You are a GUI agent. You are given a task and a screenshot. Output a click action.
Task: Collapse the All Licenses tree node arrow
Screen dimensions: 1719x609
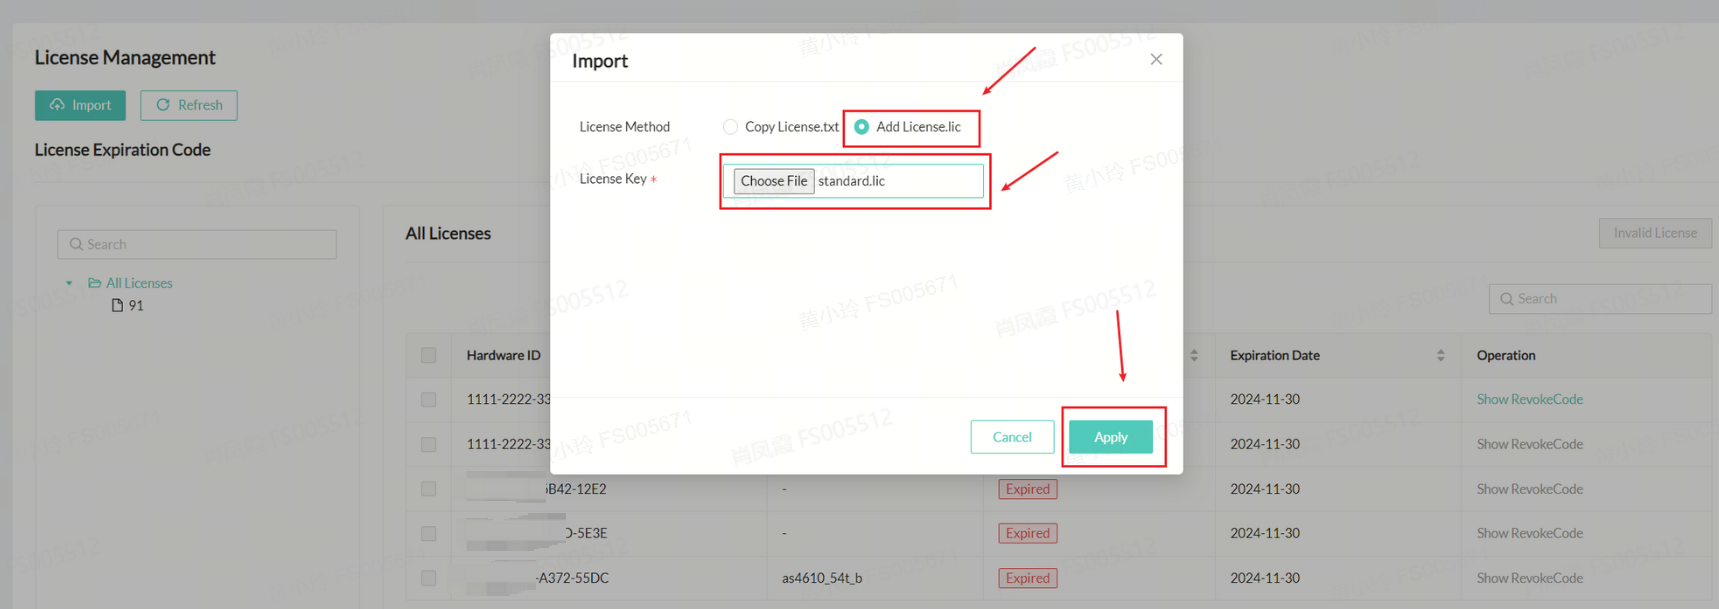tap(69, 284)
